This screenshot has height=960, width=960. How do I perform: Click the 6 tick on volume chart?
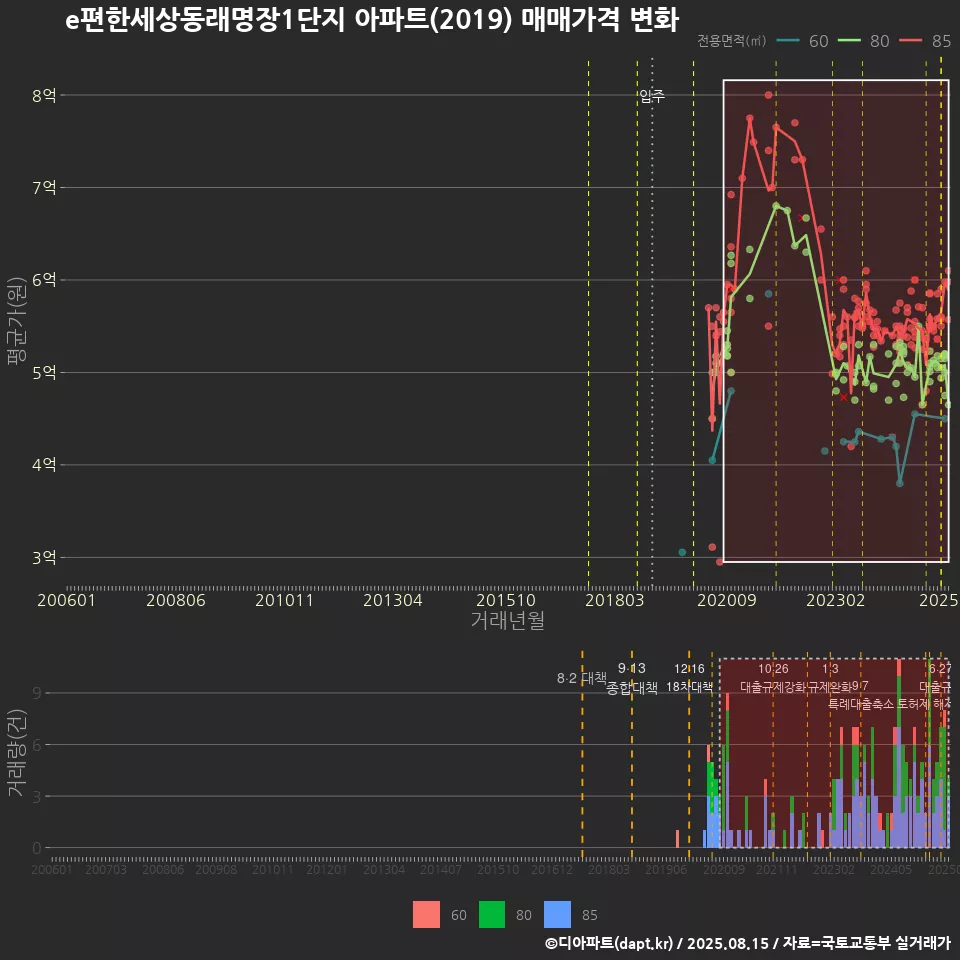coord(37,745)
